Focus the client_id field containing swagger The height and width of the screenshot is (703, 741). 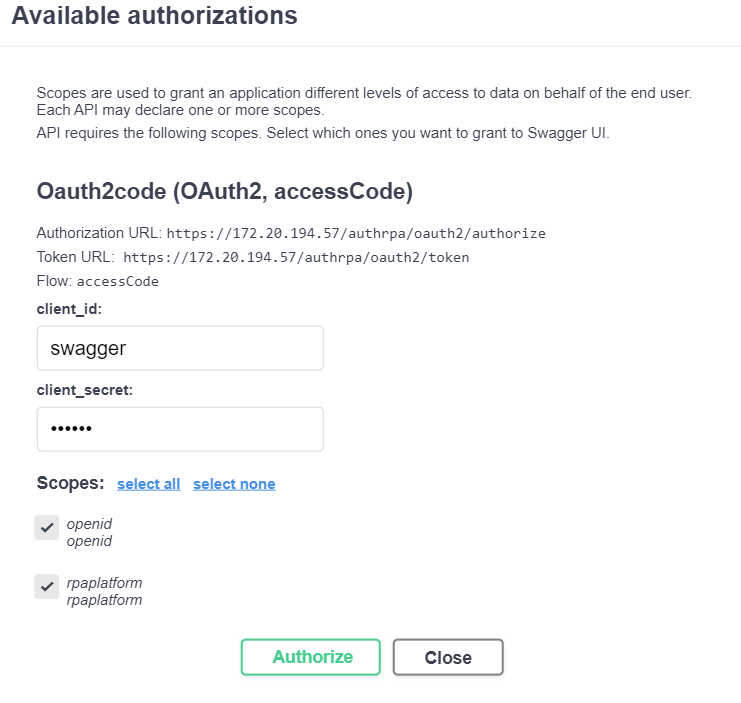pos(180,348)
